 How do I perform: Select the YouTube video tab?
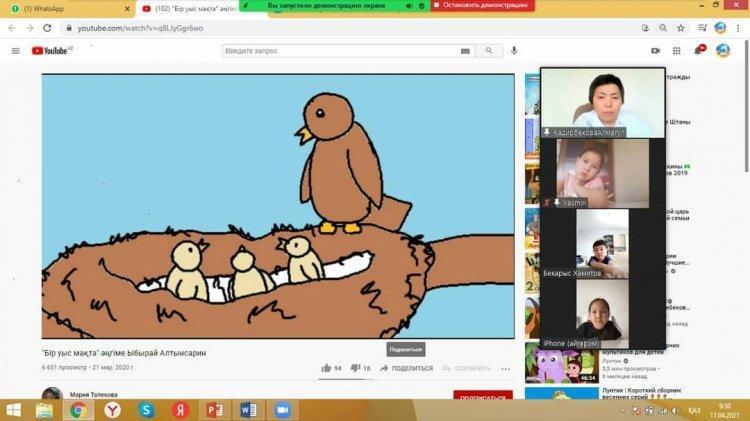click(x=191, y=9)
